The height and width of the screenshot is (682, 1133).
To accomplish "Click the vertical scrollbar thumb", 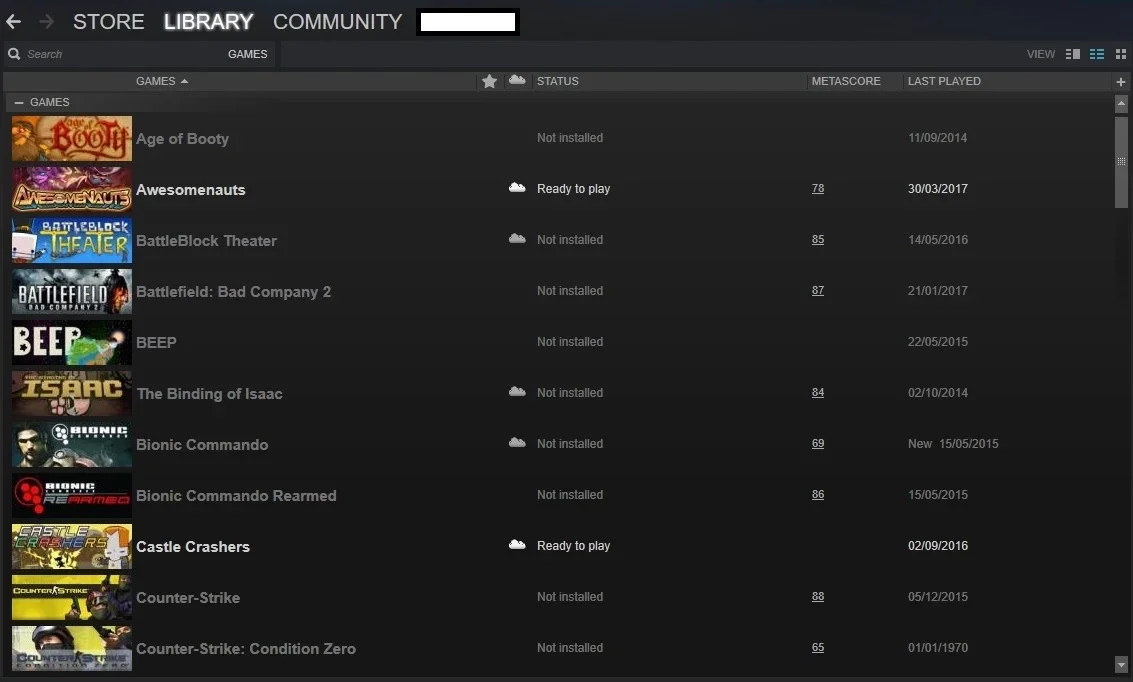I will pyautogui.click(x=1121, y=162).
